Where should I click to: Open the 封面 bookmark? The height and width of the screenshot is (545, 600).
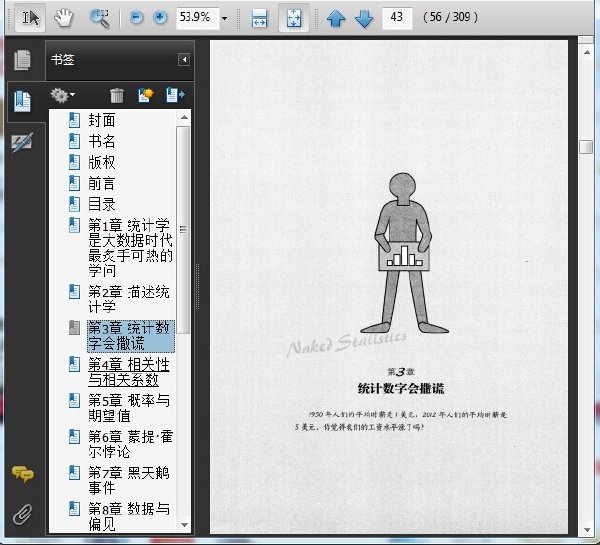coord(102,120)
